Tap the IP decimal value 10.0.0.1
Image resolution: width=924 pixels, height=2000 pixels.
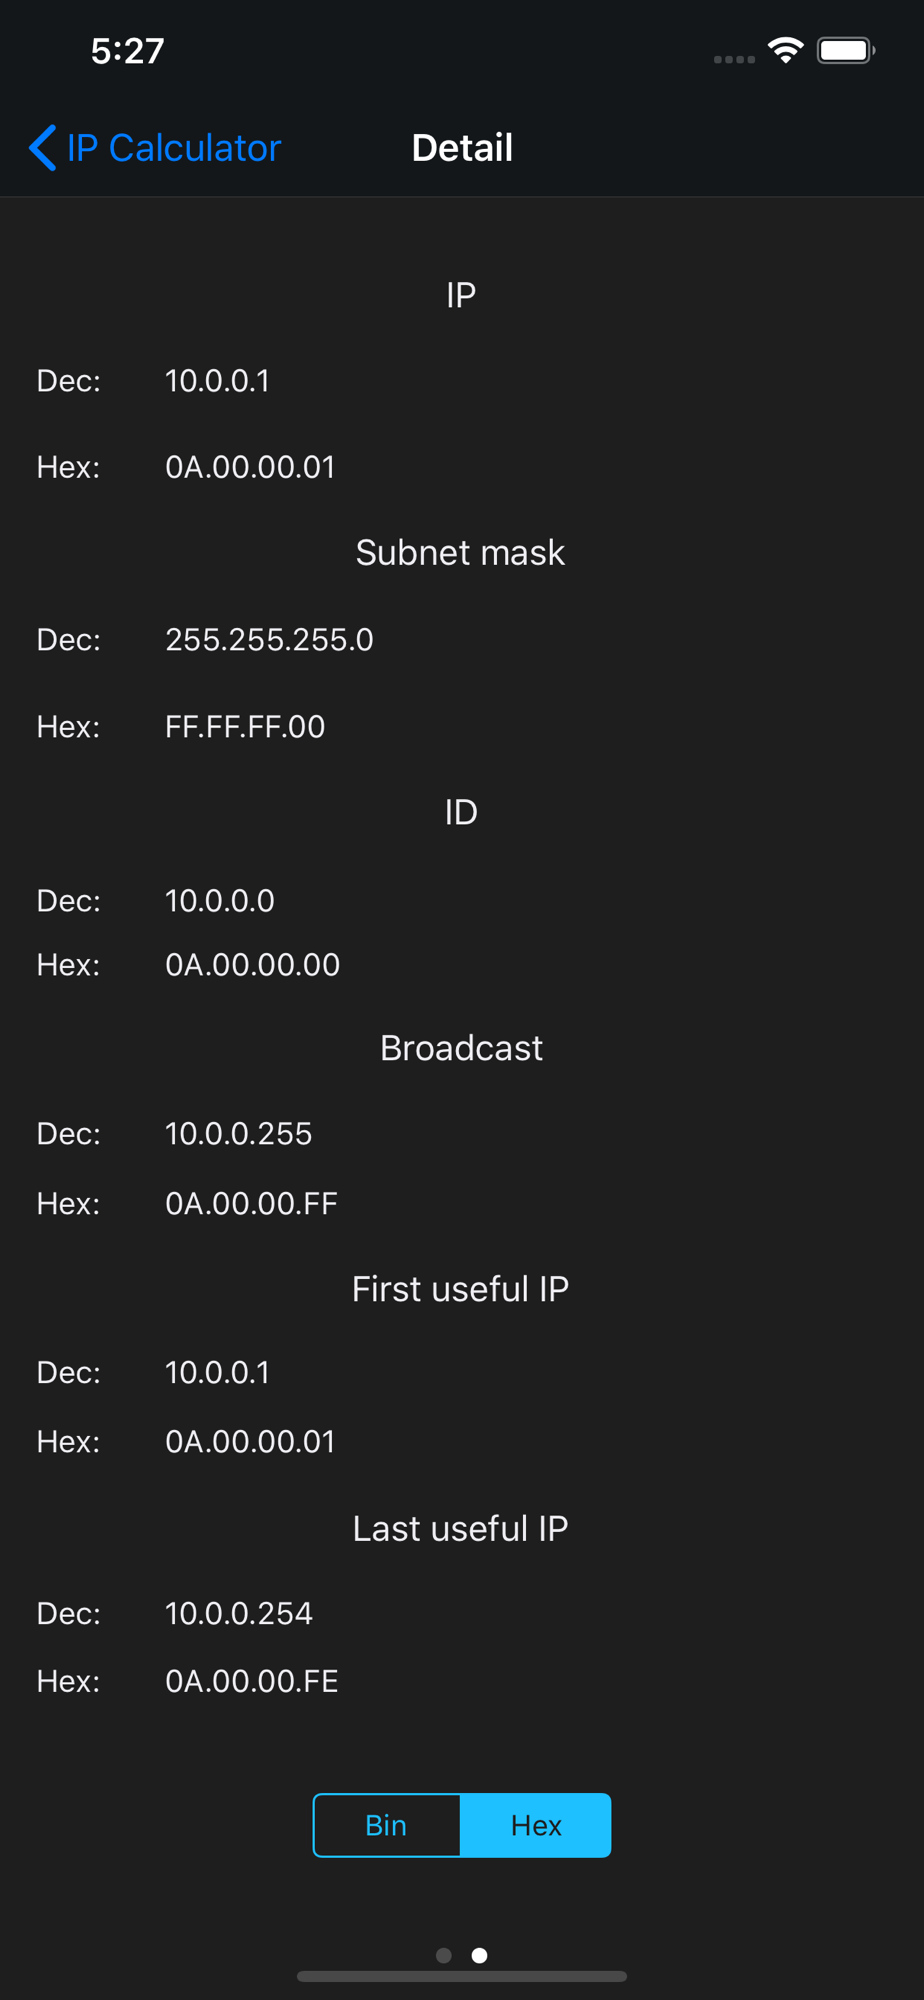(x=217, y=381)
